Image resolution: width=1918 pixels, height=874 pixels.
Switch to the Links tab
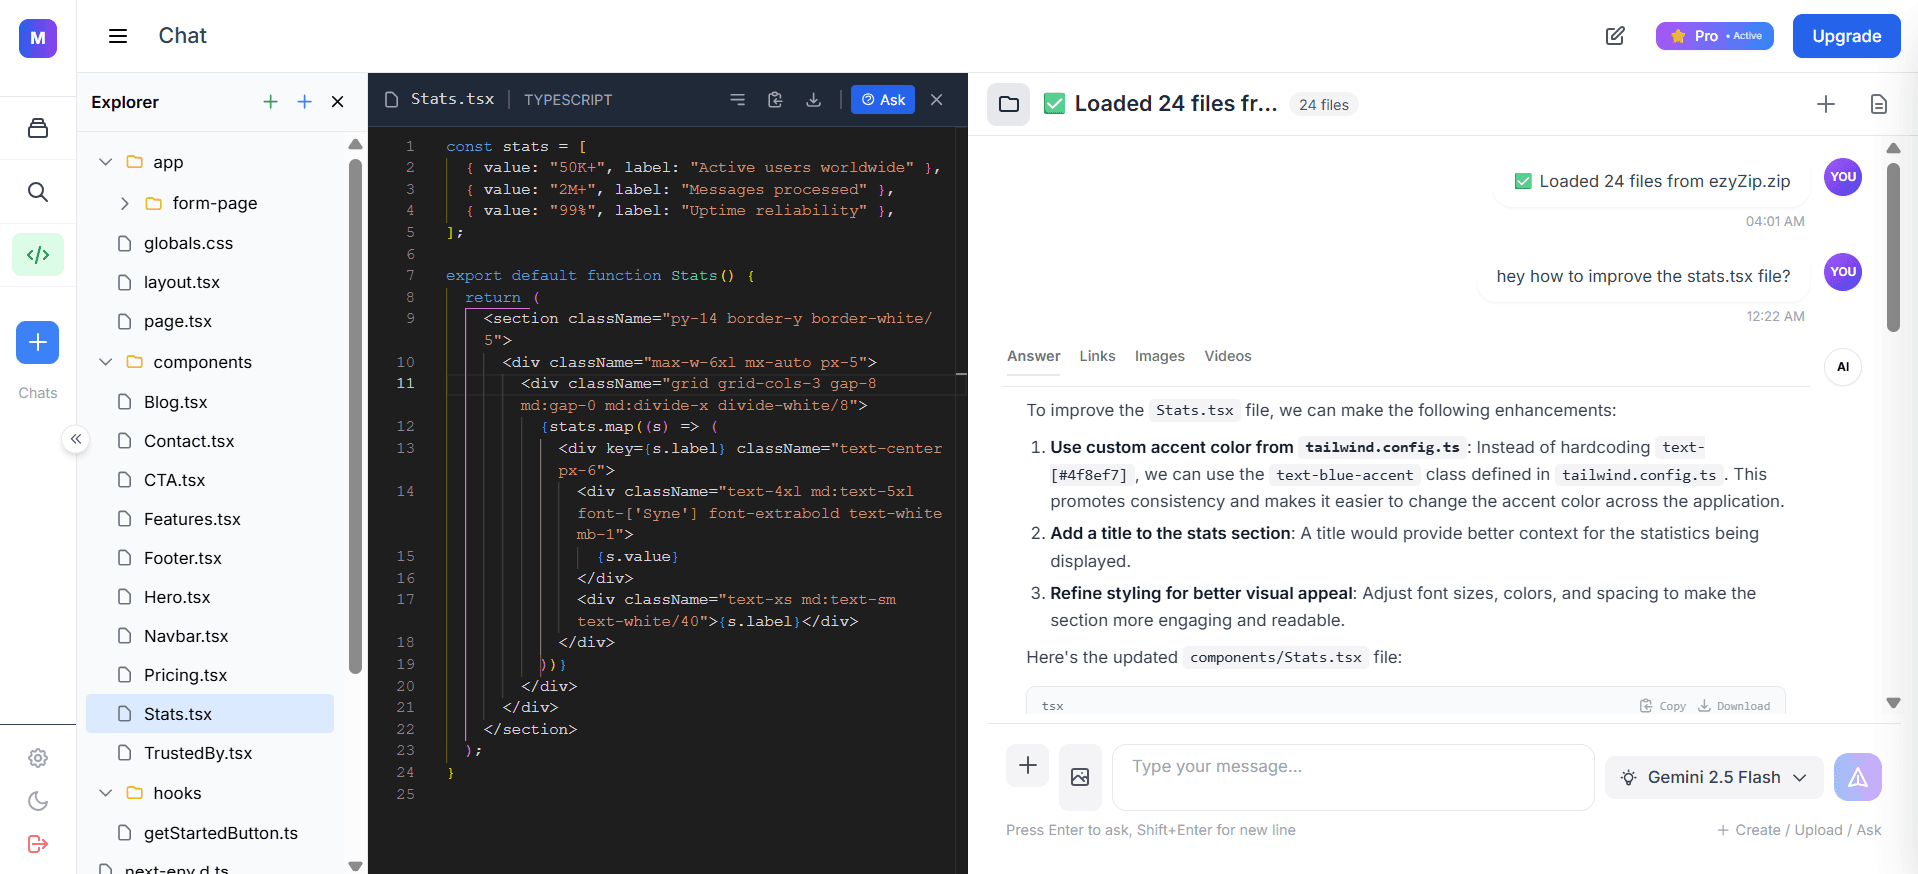pyautogui.click(x=1097, y=356)
